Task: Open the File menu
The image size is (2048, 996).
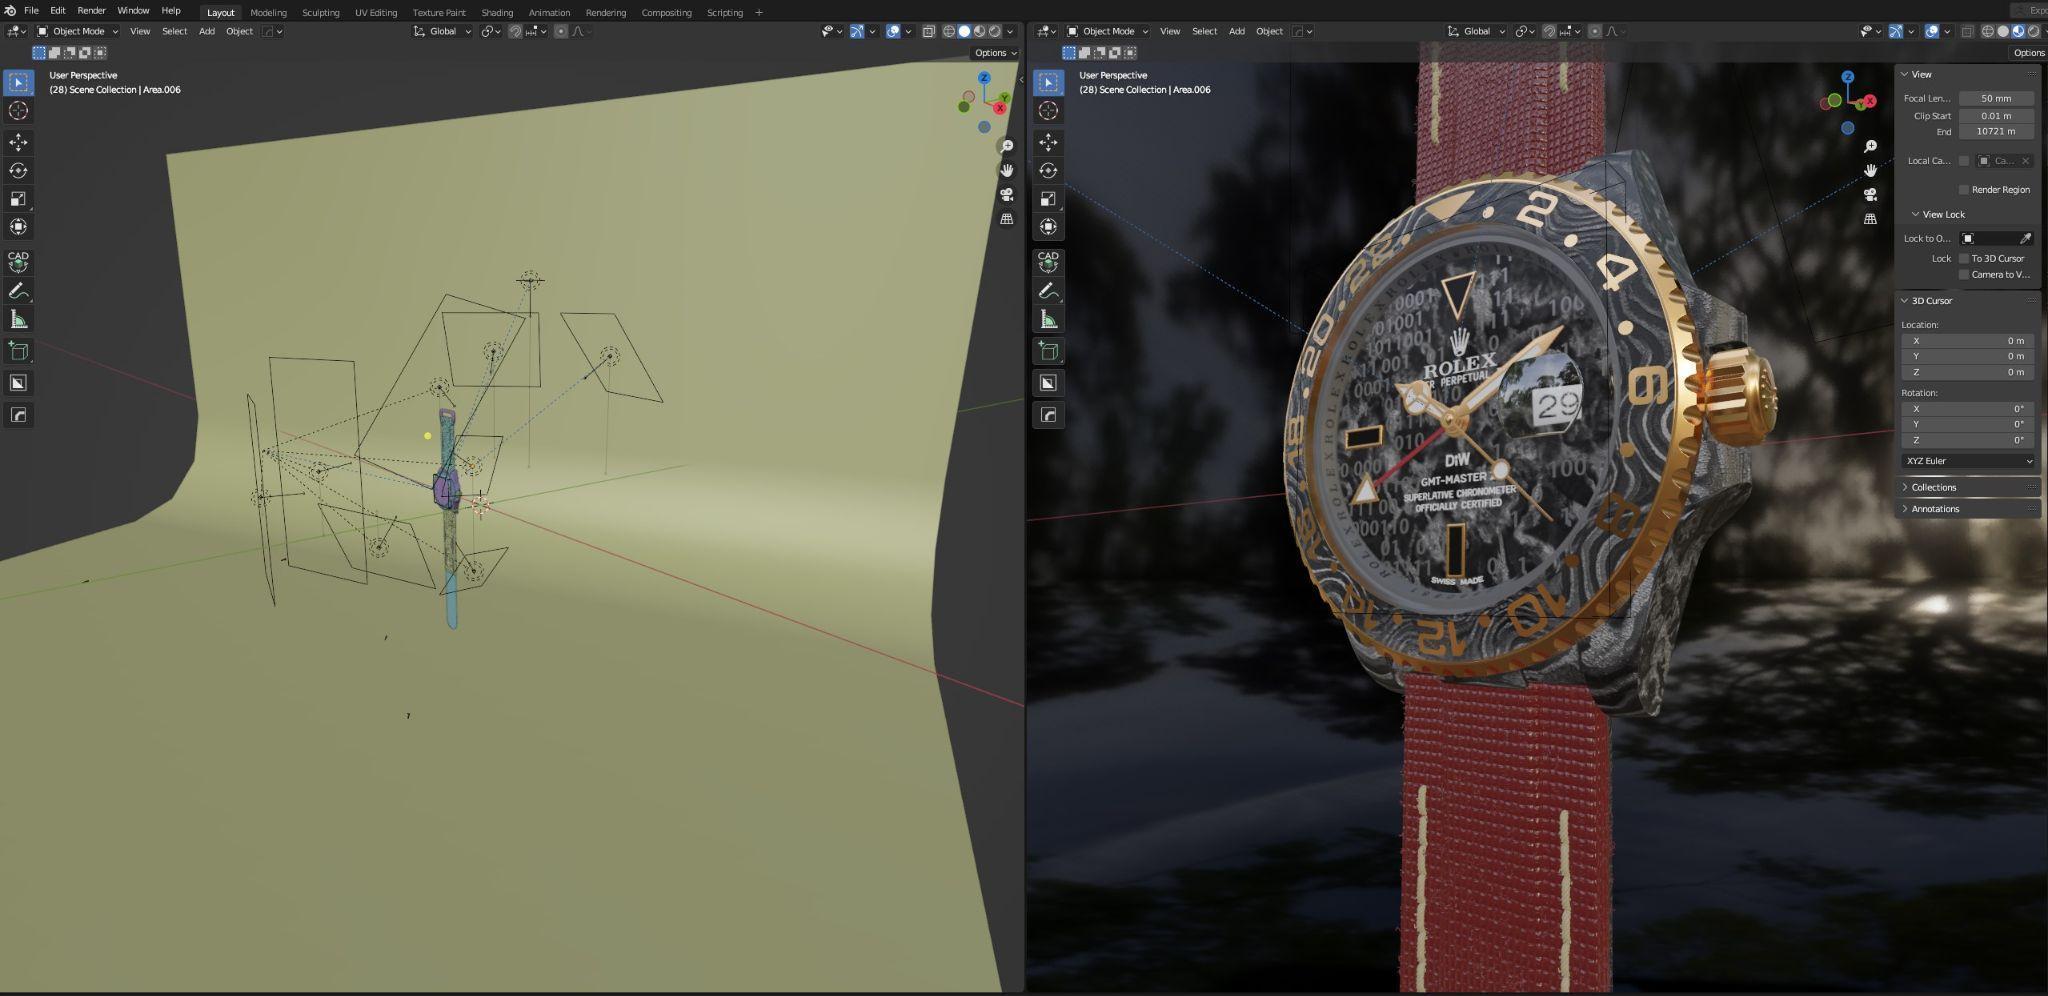Action: point(31,11)
